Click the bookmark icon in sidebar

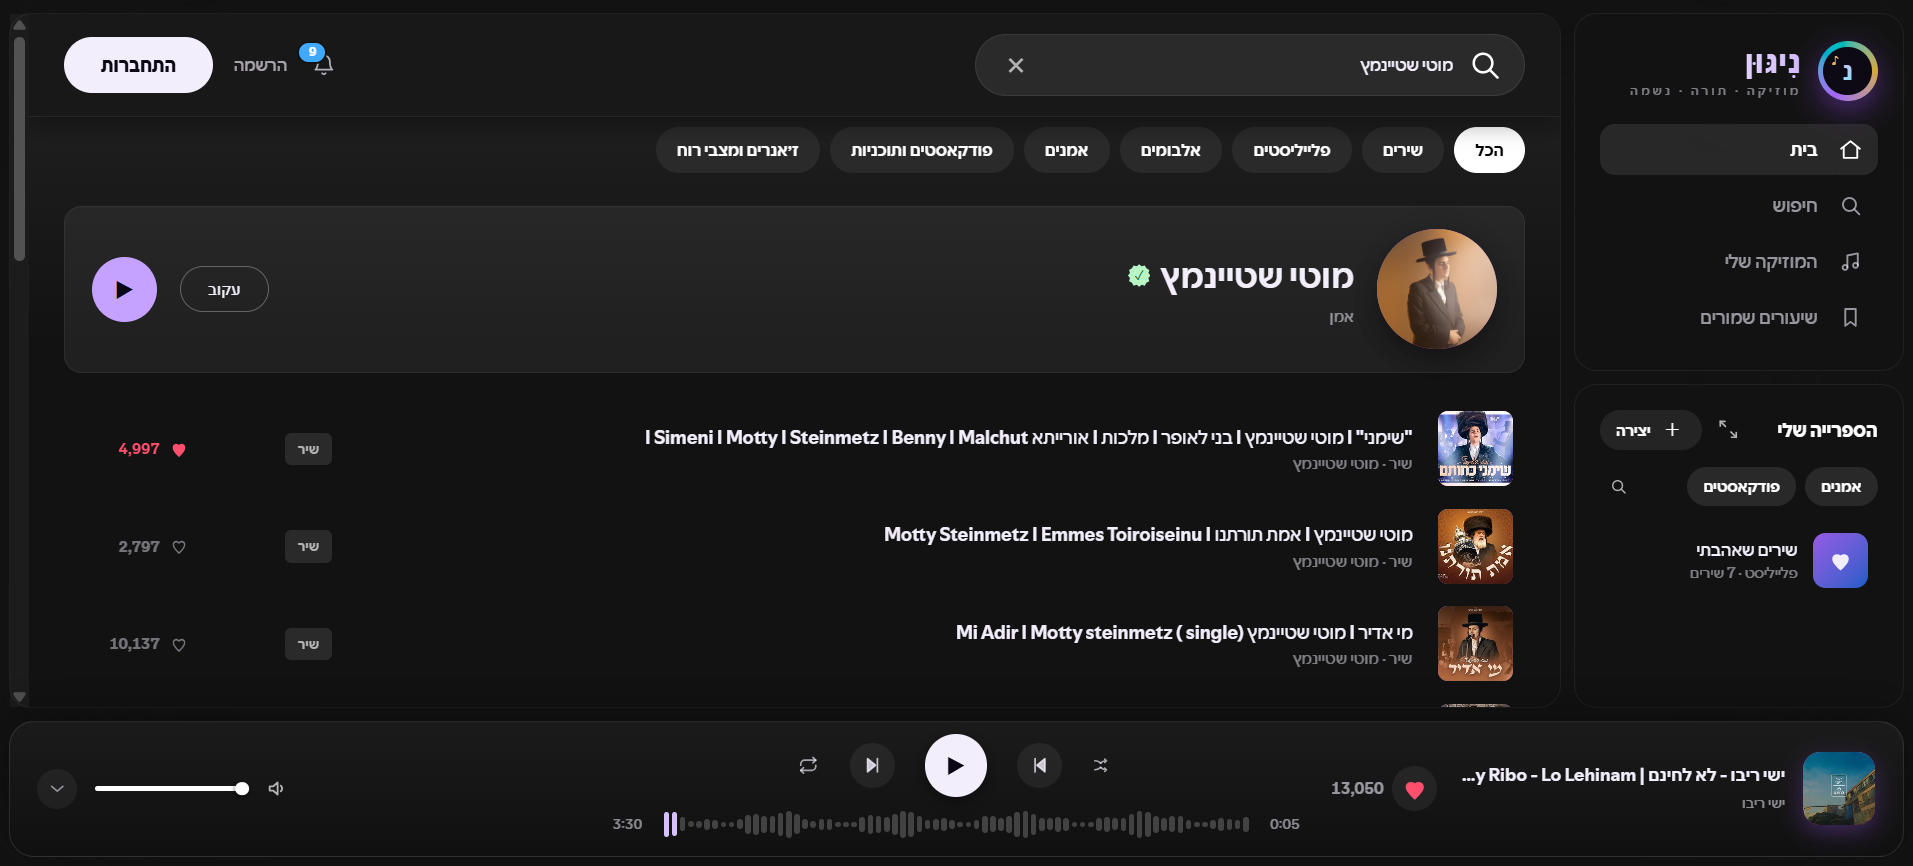[x=1850, y=317]
